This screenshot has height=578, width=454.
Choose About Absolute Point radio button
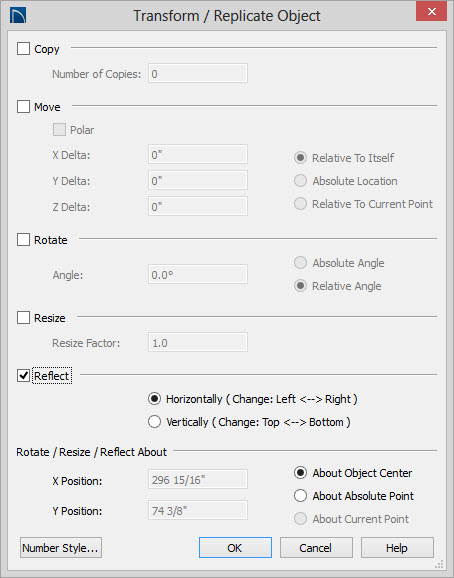[x=300, y=496]
